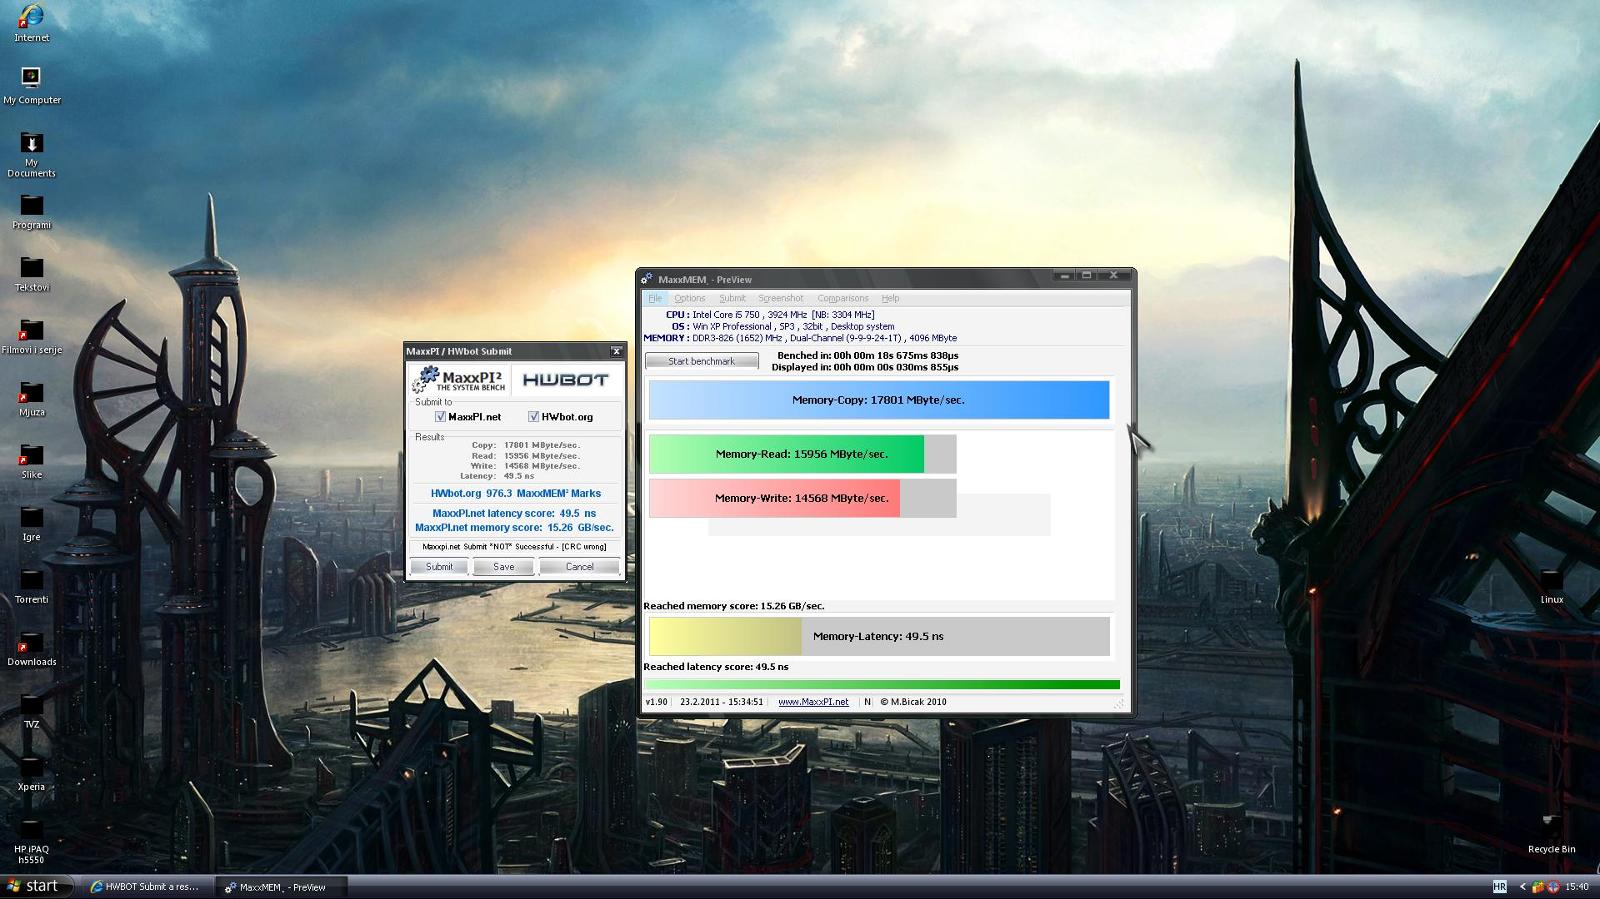Open the Screenshot menu in MaxxMEM

(780, 298)
